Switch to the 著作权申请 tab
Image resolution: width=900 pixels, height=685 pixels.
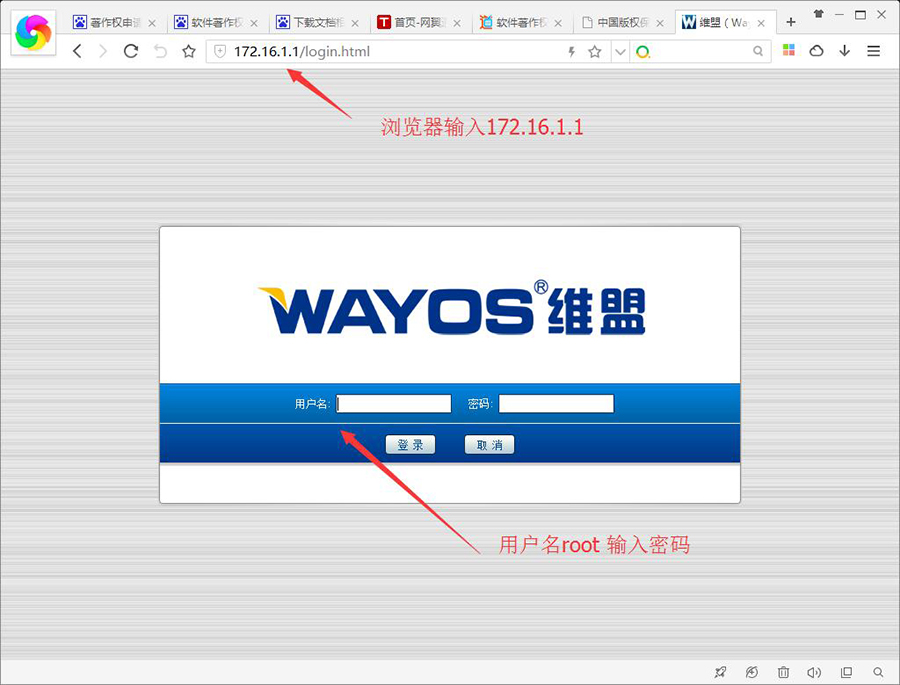[114, 22]
